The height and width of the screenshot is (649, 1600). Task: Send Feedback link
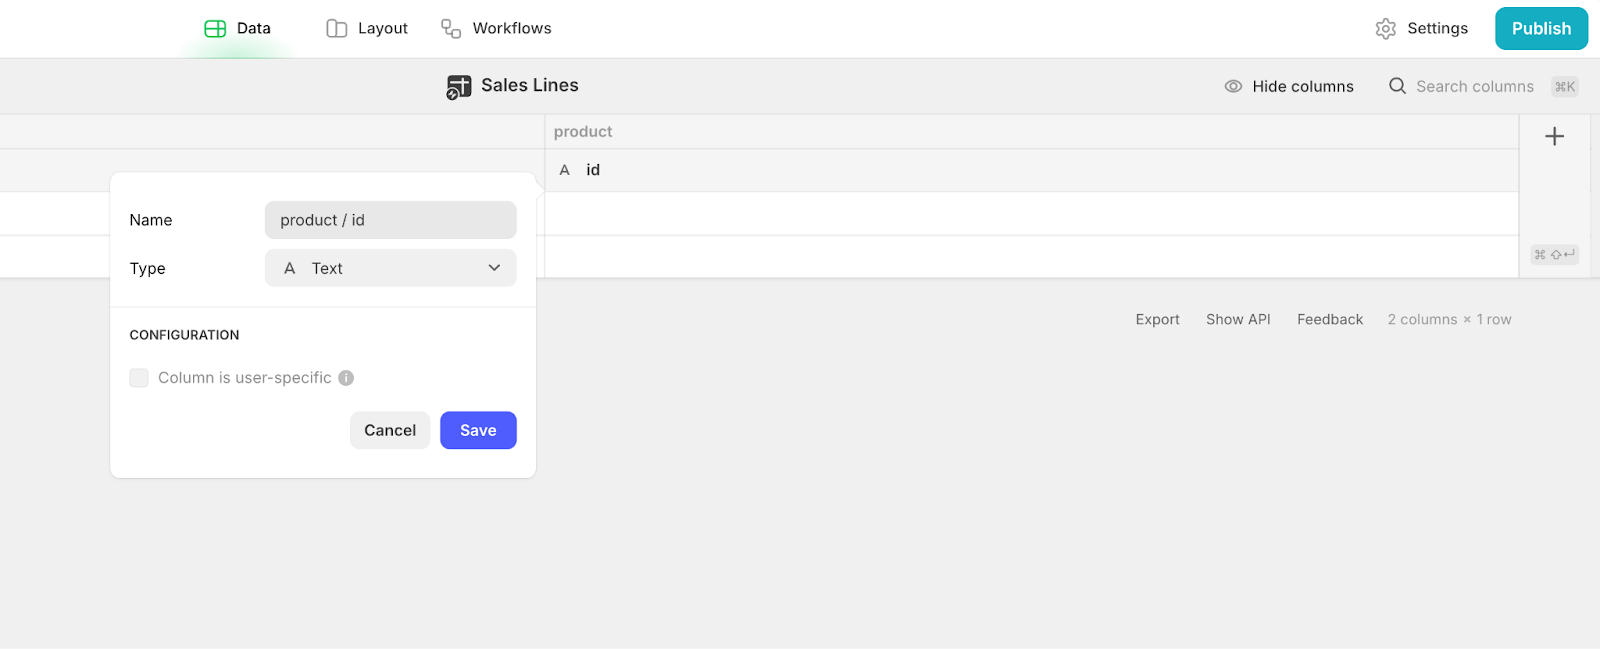point(1330,319)
